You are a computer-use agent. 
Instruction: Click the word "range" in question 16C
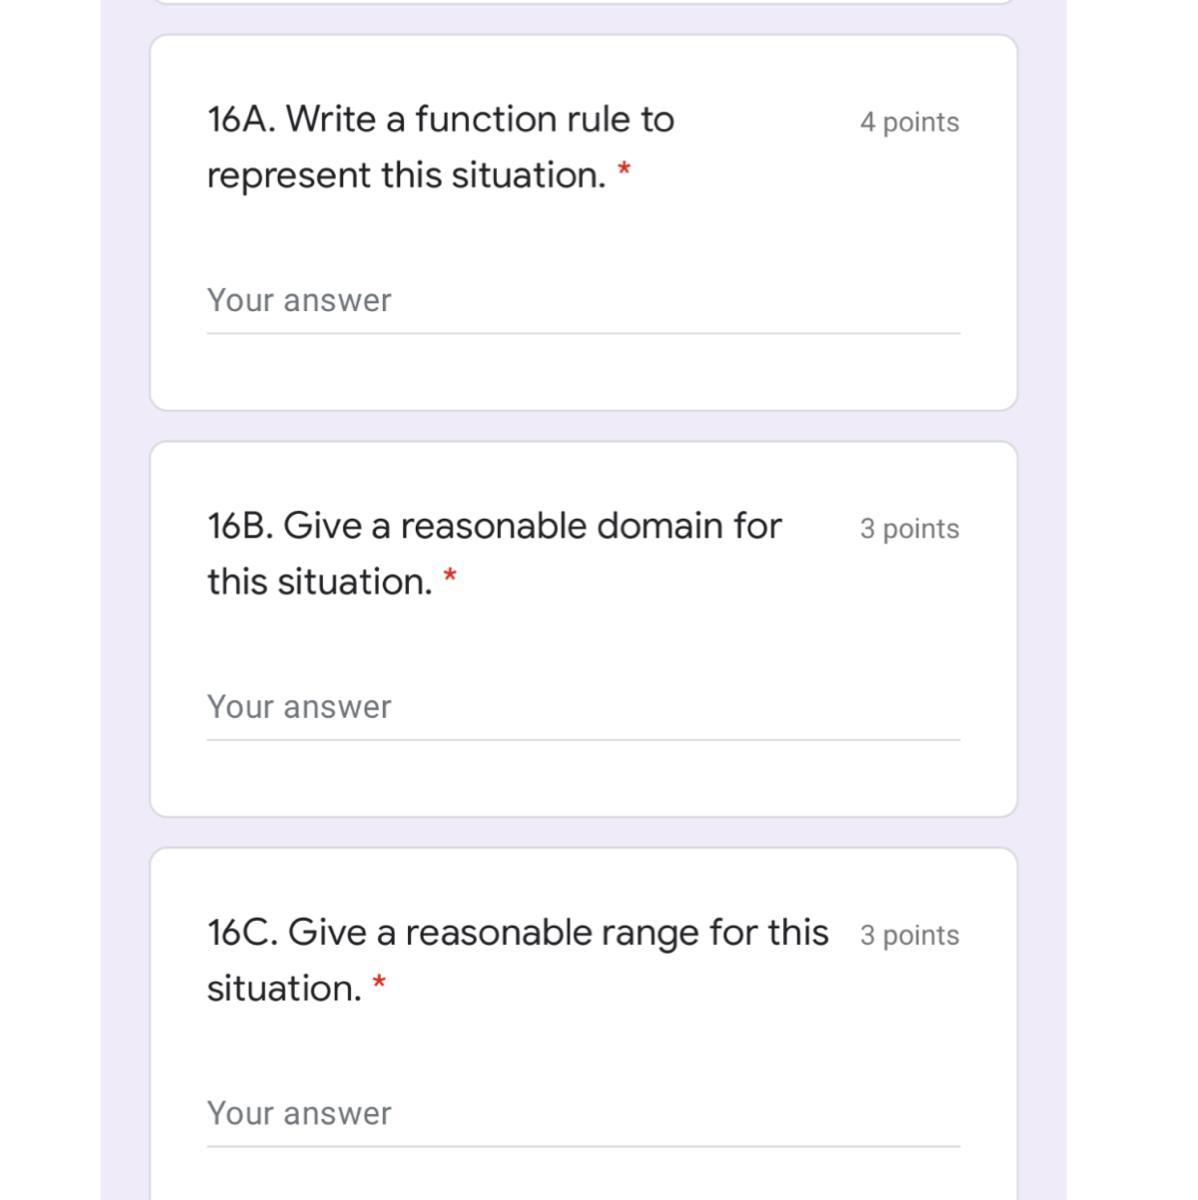pyautogui.click(x=654, y=933)
